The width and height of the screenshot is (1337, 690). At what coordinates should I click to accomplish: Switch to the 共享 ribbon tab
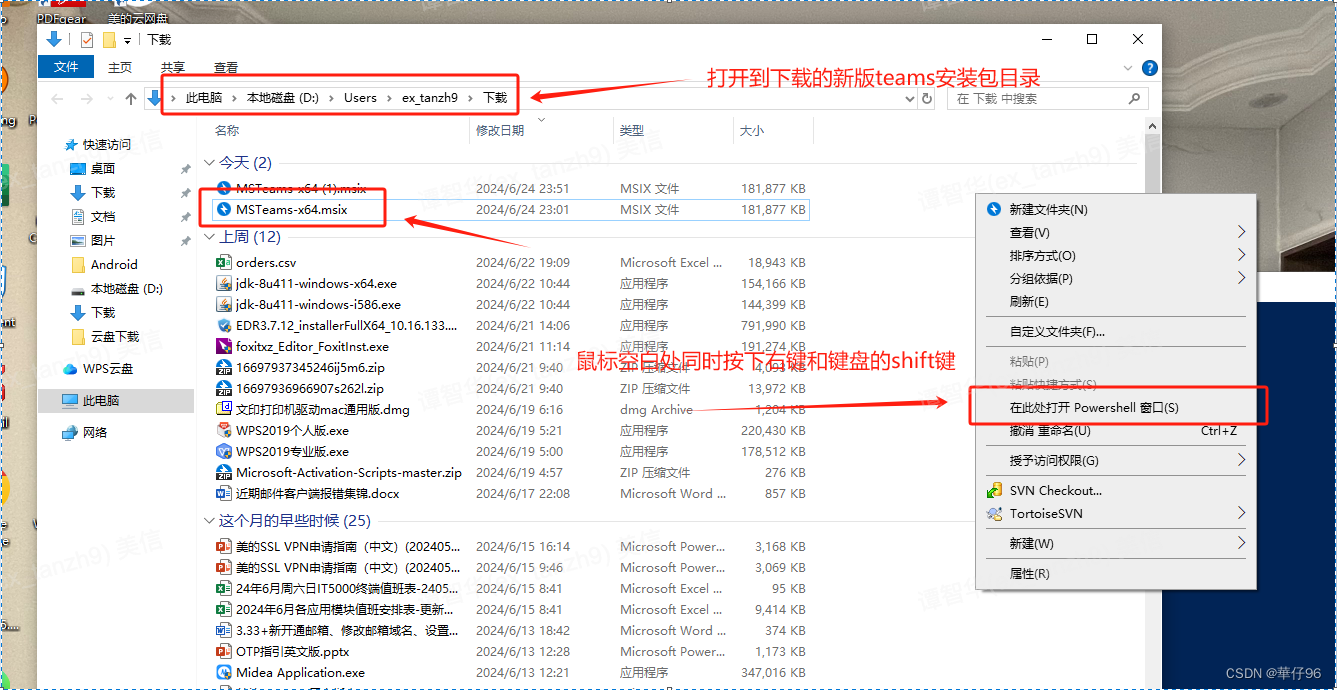[x=173, y=67]
